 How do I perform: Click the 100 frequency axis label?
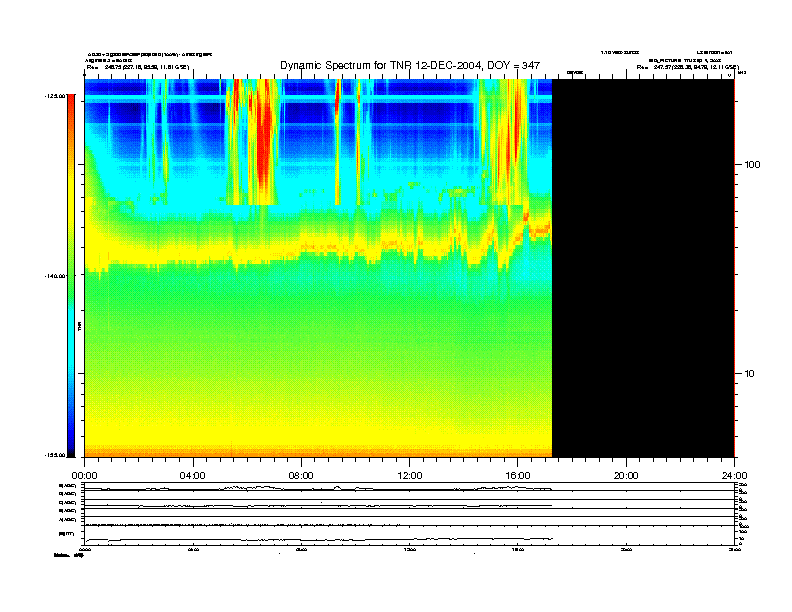point(752,165)
